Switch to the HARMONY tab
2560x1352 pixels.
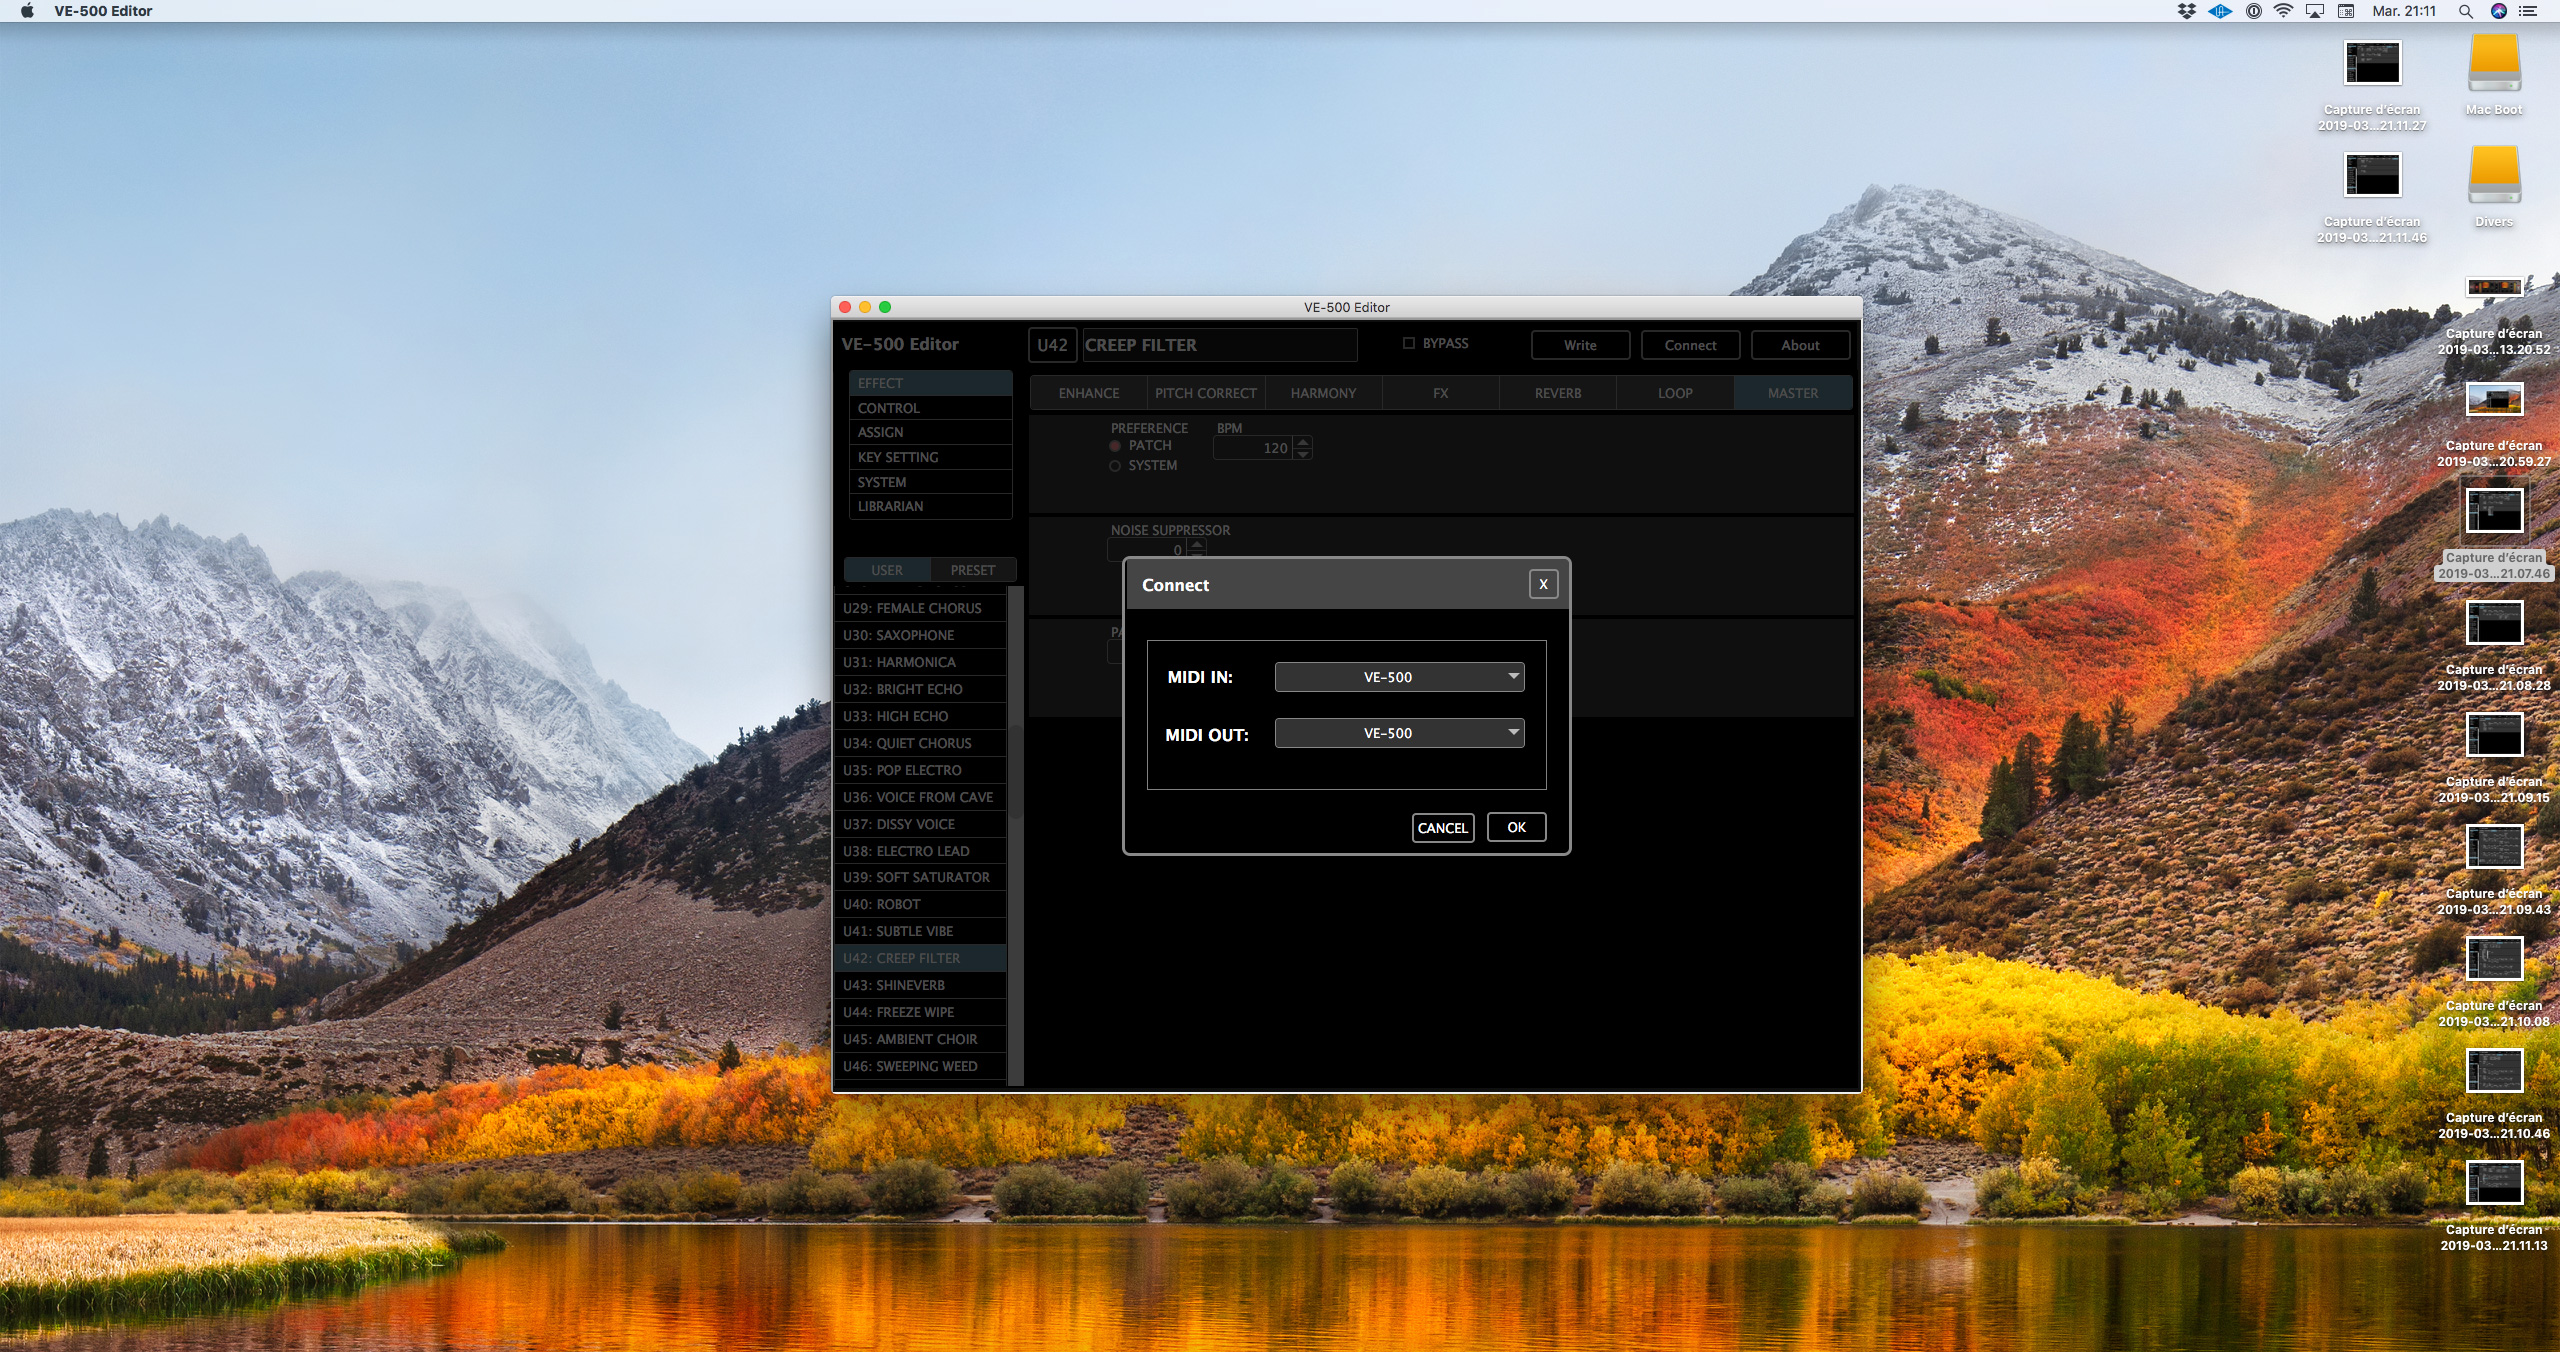pyautogui.click(x=1323, y=393)
